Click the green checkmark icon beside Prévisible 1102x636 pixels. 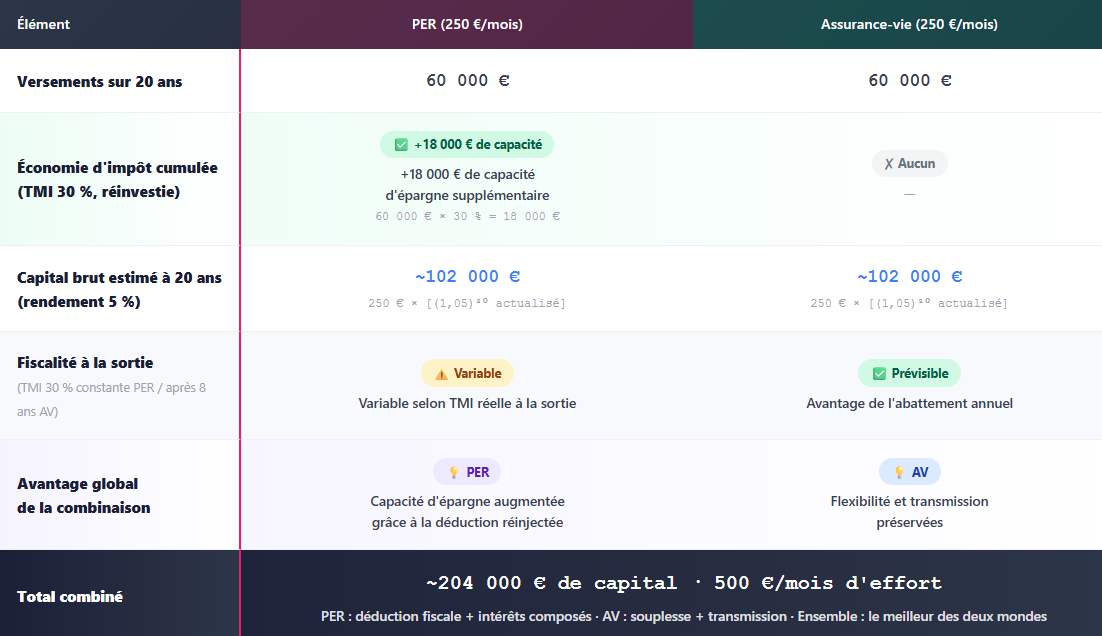[x=879, y=374]
